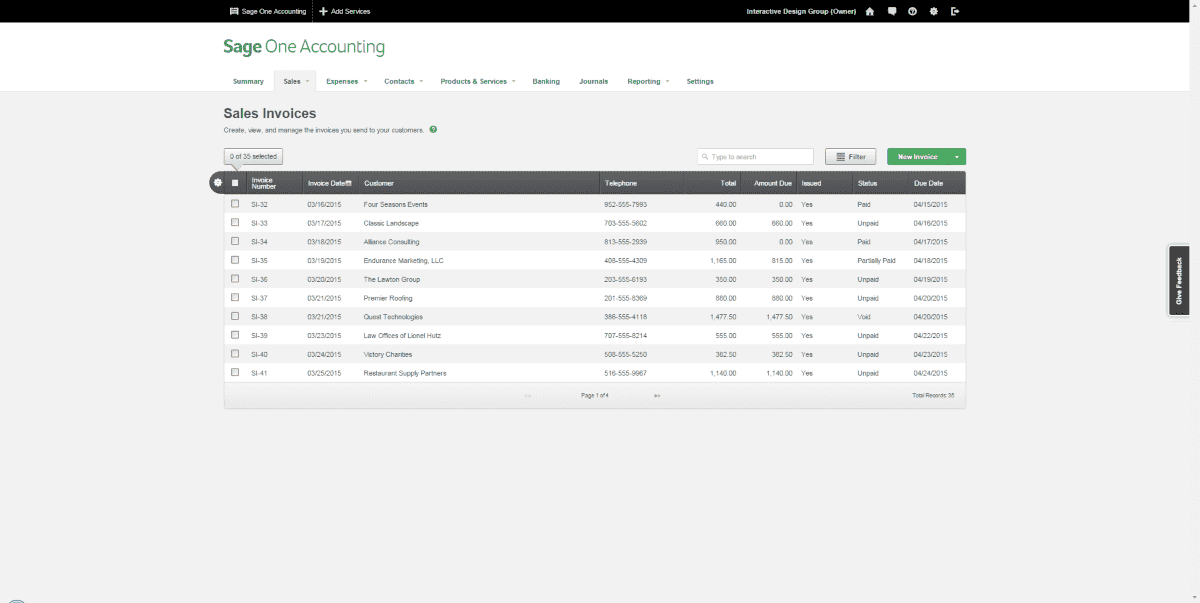Toggle the select-all checkbox in table header
1200x603 pixels.
tap(236, 183)
